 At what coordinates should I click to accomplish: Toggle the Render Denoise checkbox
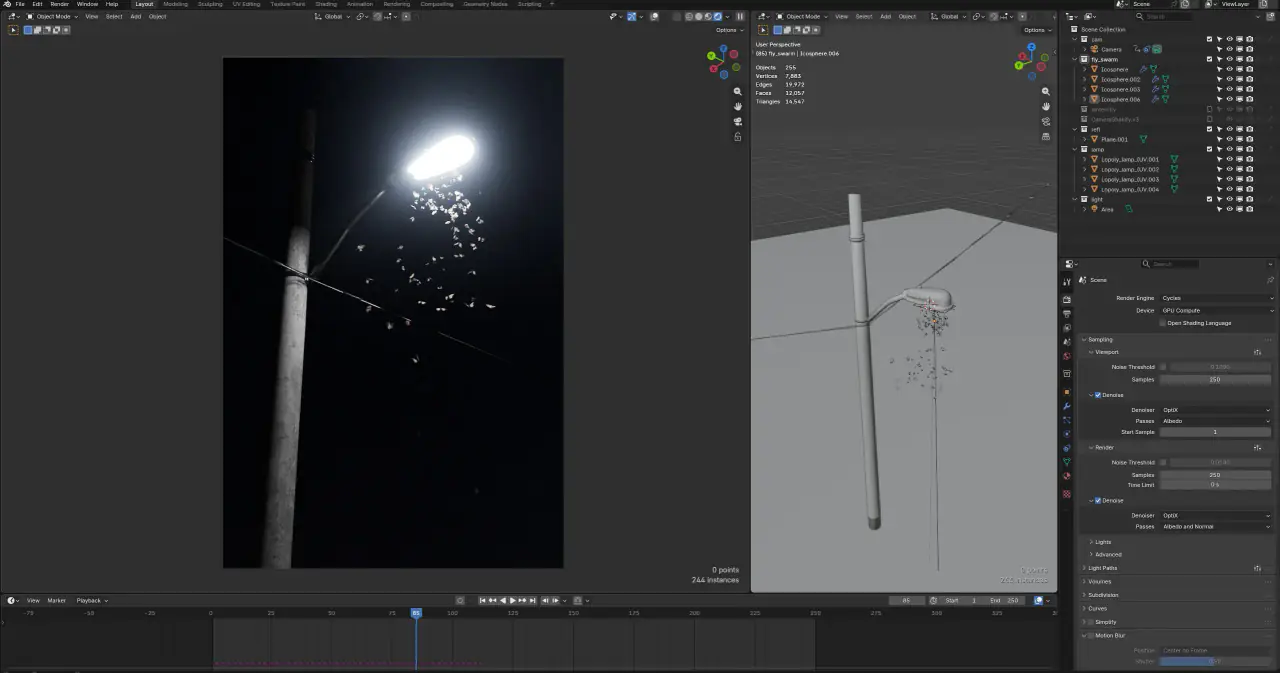point(1098,500)
